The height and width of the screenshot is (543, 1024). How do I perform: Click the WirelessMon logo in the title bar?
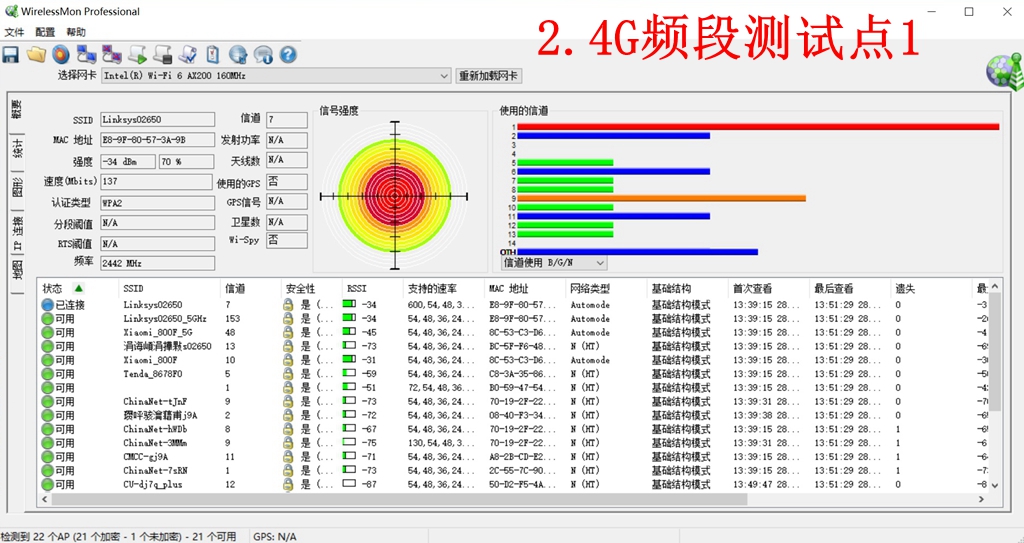click(x=10, y=11)
